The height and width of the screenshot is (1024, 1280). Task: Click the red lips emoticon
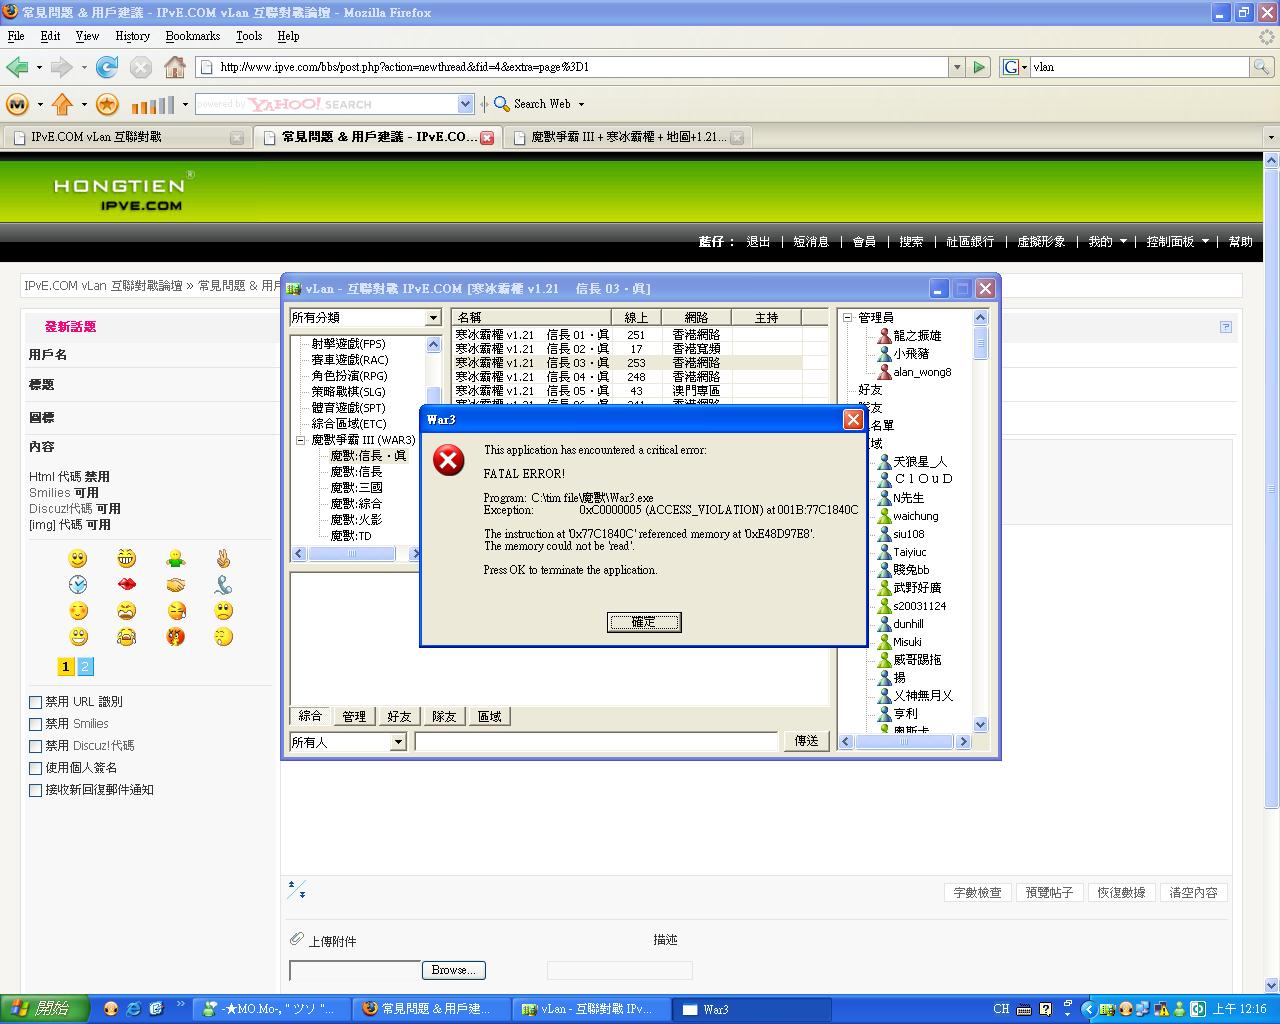click(126, 584)
